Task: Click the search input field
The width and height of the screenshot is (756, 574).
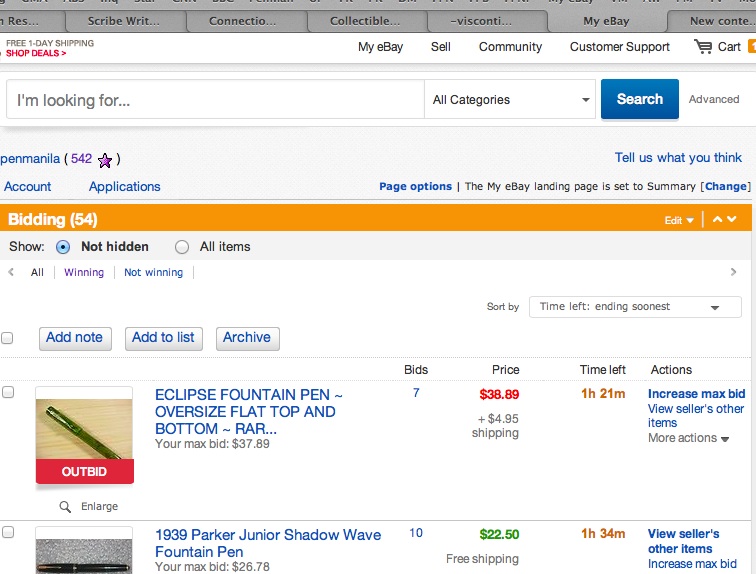Action: pyautogui.click(x=215, y=100)
